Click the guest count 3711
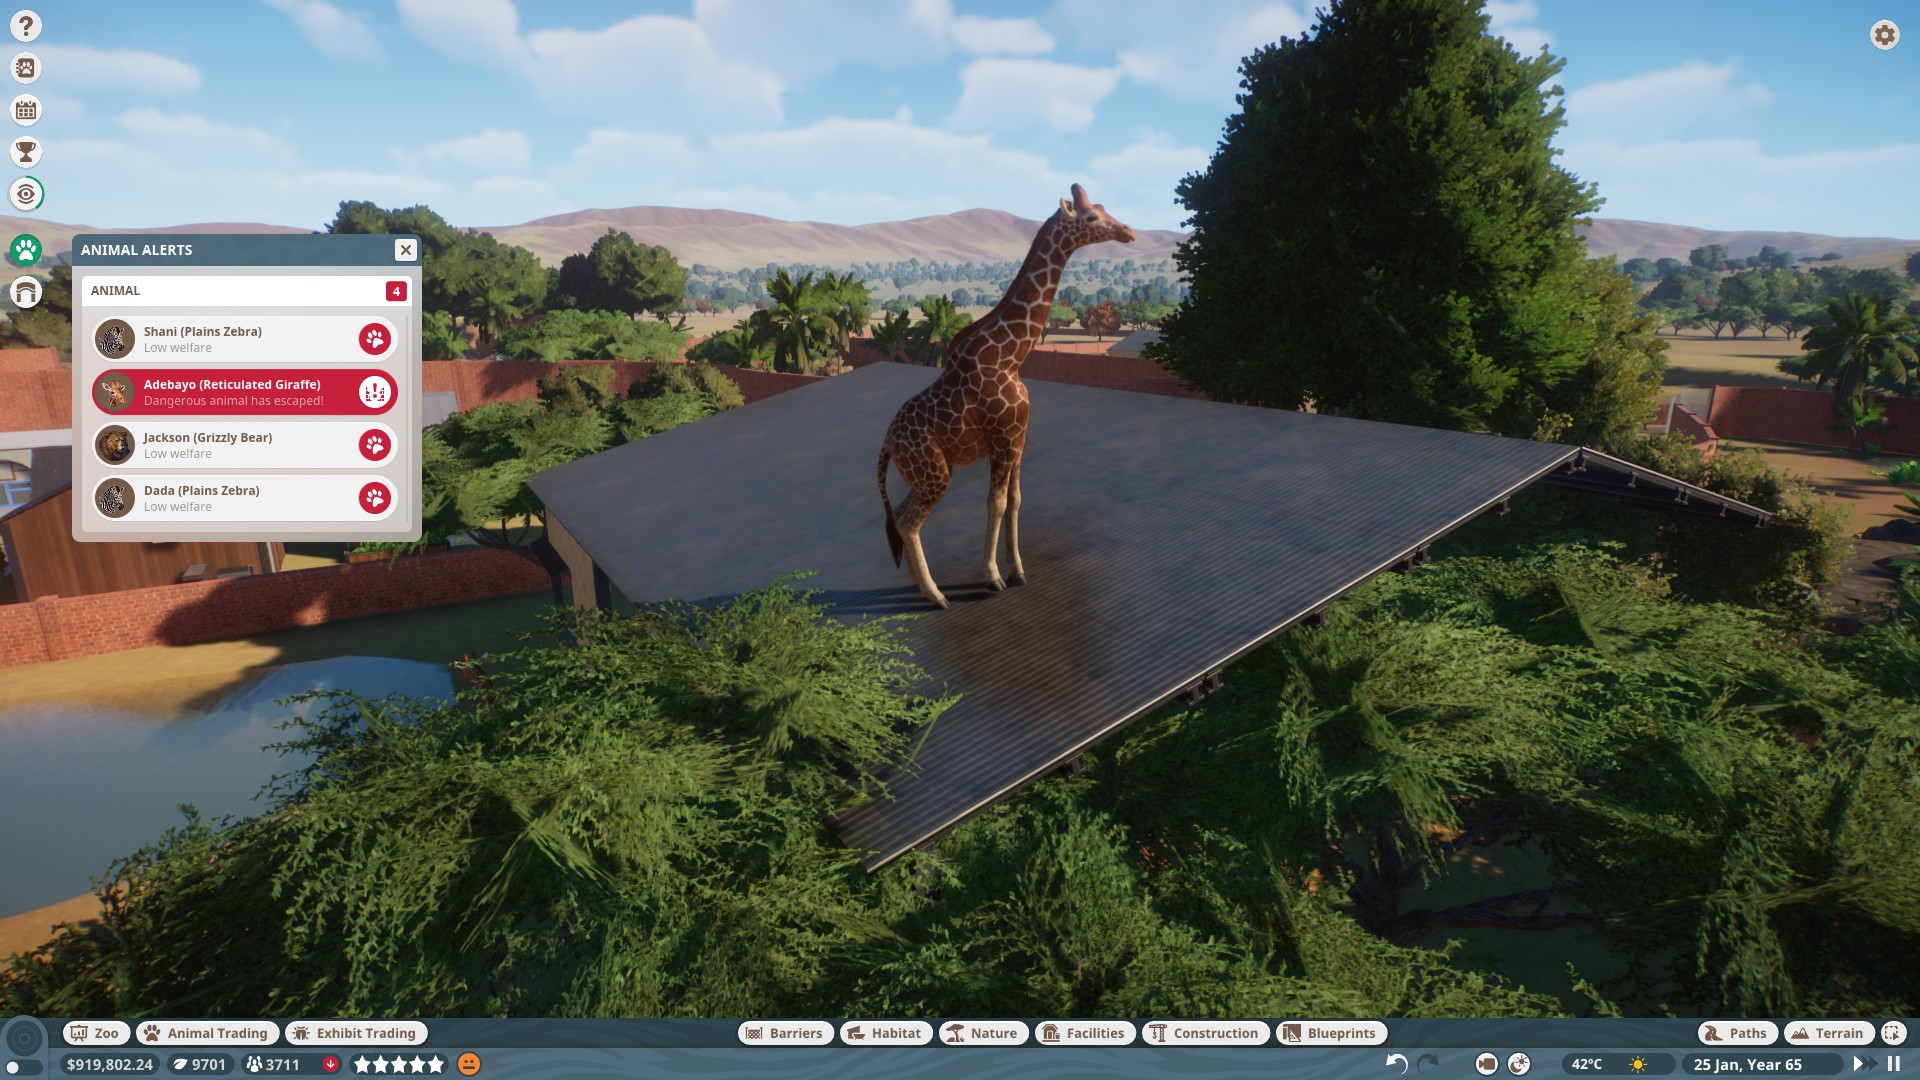 (273, 1064)
